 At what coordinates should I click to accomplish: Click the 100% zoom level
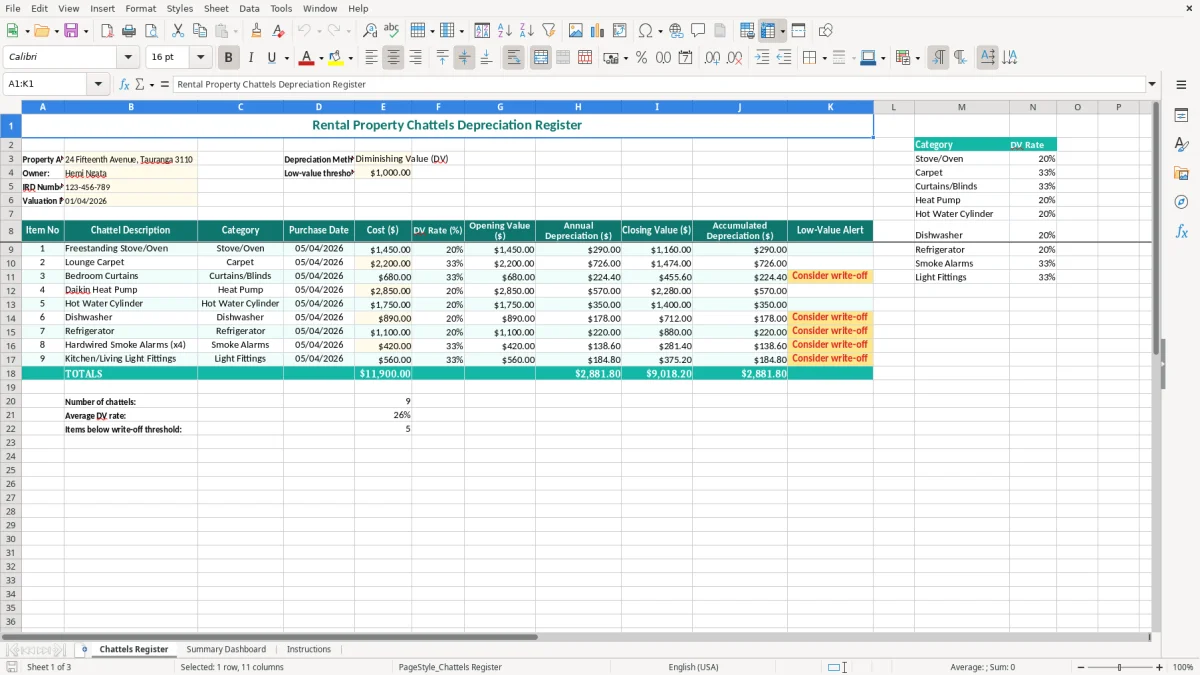(x=1183, y=667)
